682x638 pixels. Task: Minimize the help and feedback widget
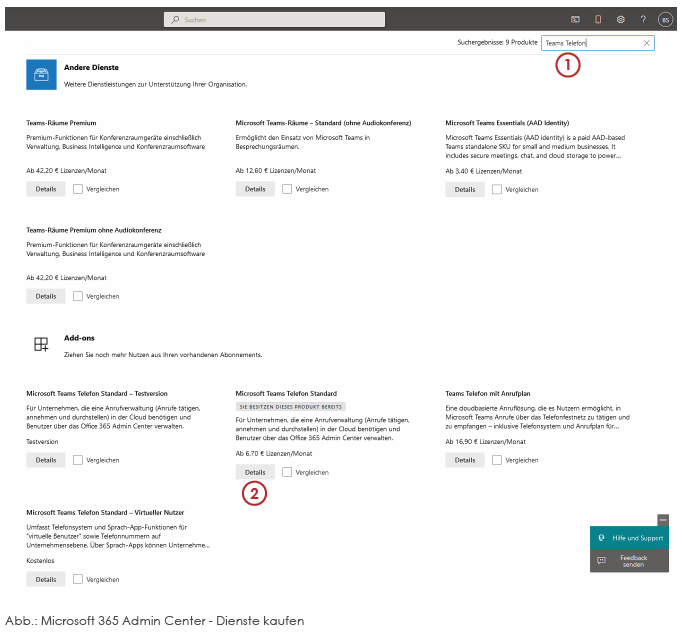coord(663,520)
